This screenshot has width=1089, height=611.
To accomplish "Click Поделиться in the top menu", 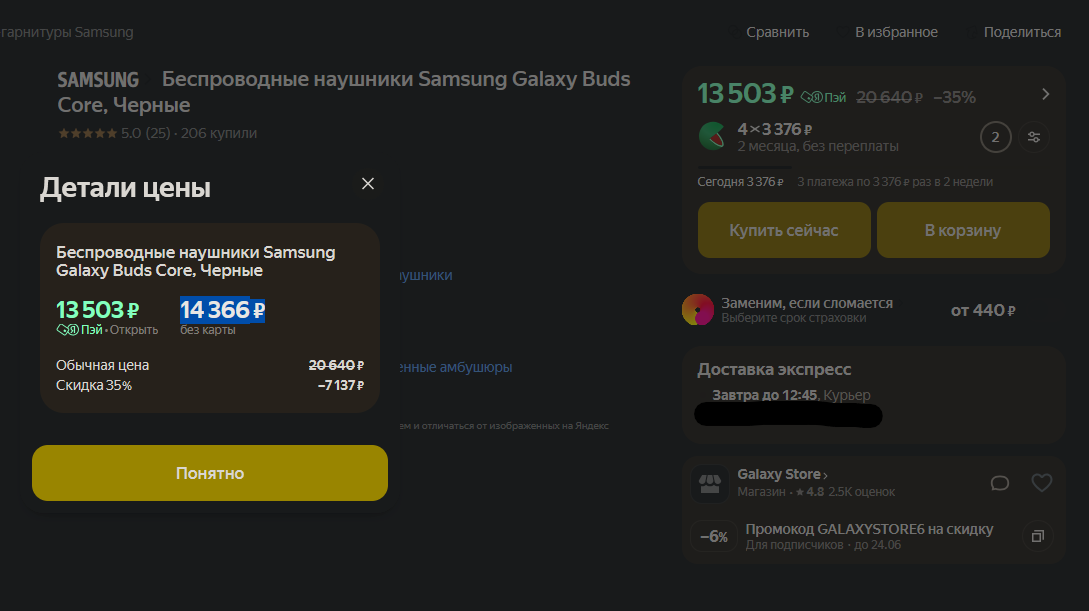I will point(1022,32).
